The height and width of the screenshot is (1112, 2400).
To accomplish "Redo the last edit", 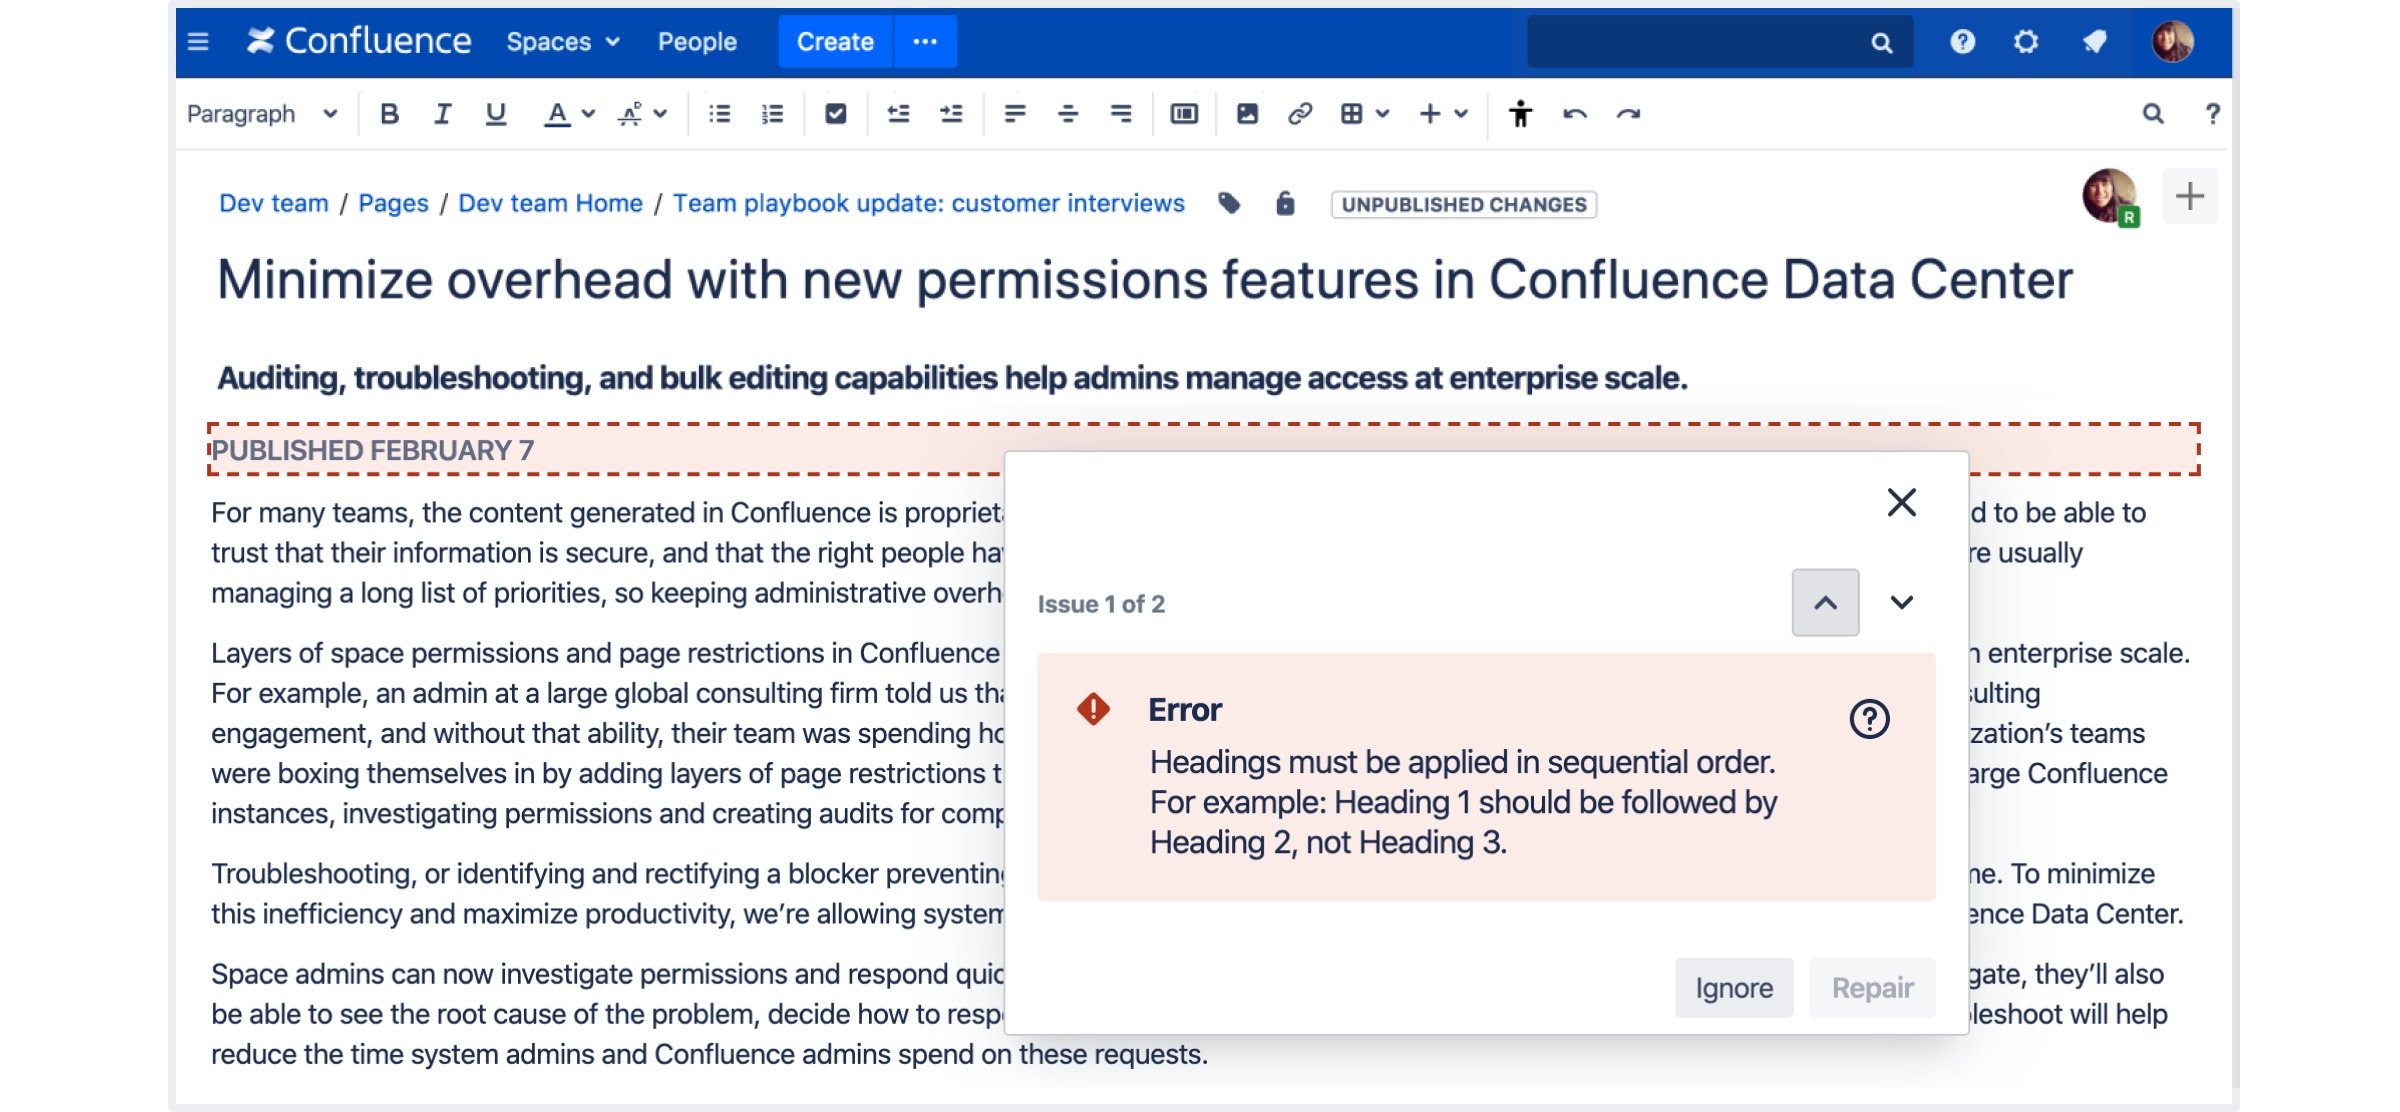I will click(1628, 114).
